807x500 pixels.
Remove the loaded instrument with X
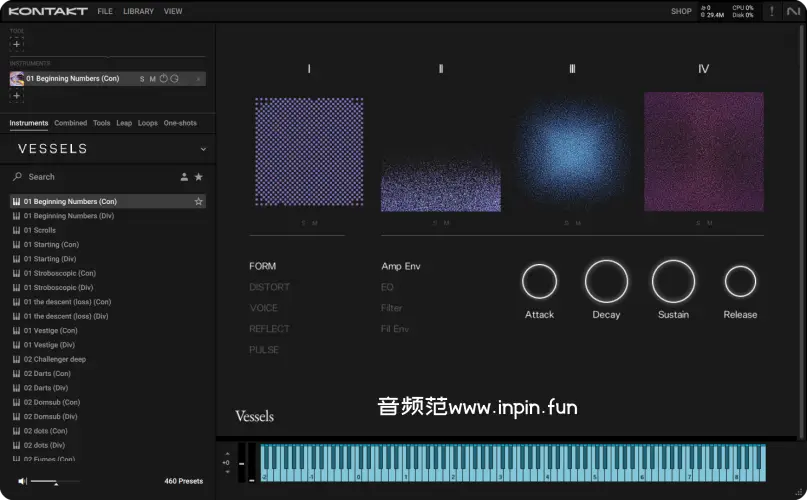pos(198,79)
